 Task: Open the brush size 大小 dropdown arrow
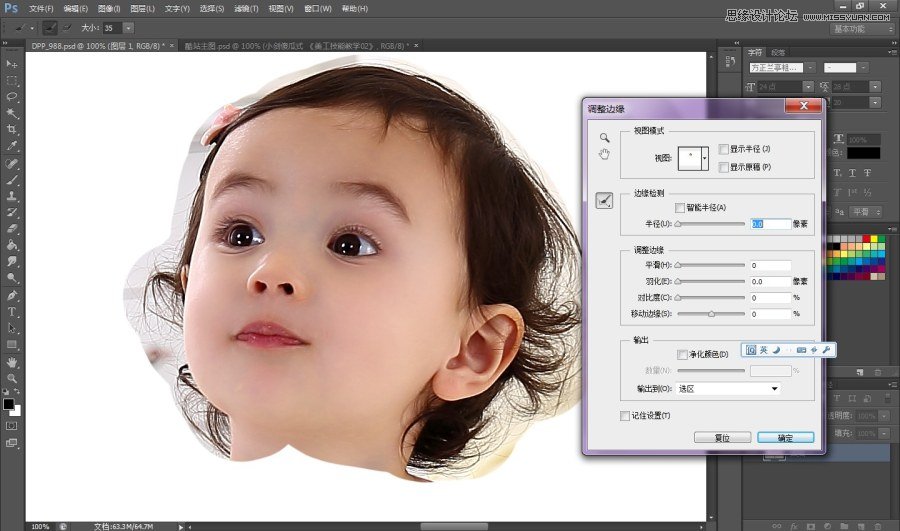pyautogui.click(x=129, y=28)
